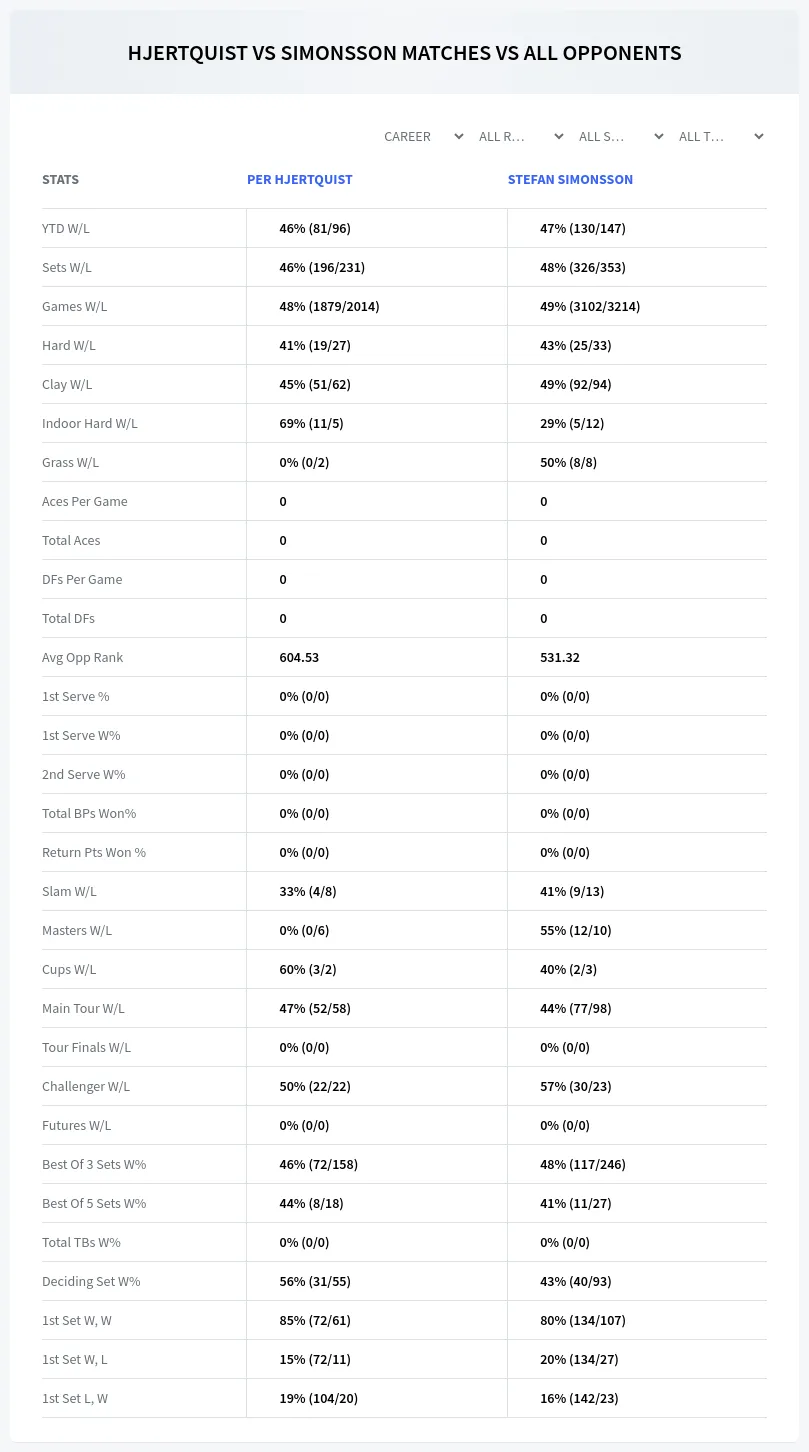Click the chevron arrow beside CAREER

[x=459, y=136]
